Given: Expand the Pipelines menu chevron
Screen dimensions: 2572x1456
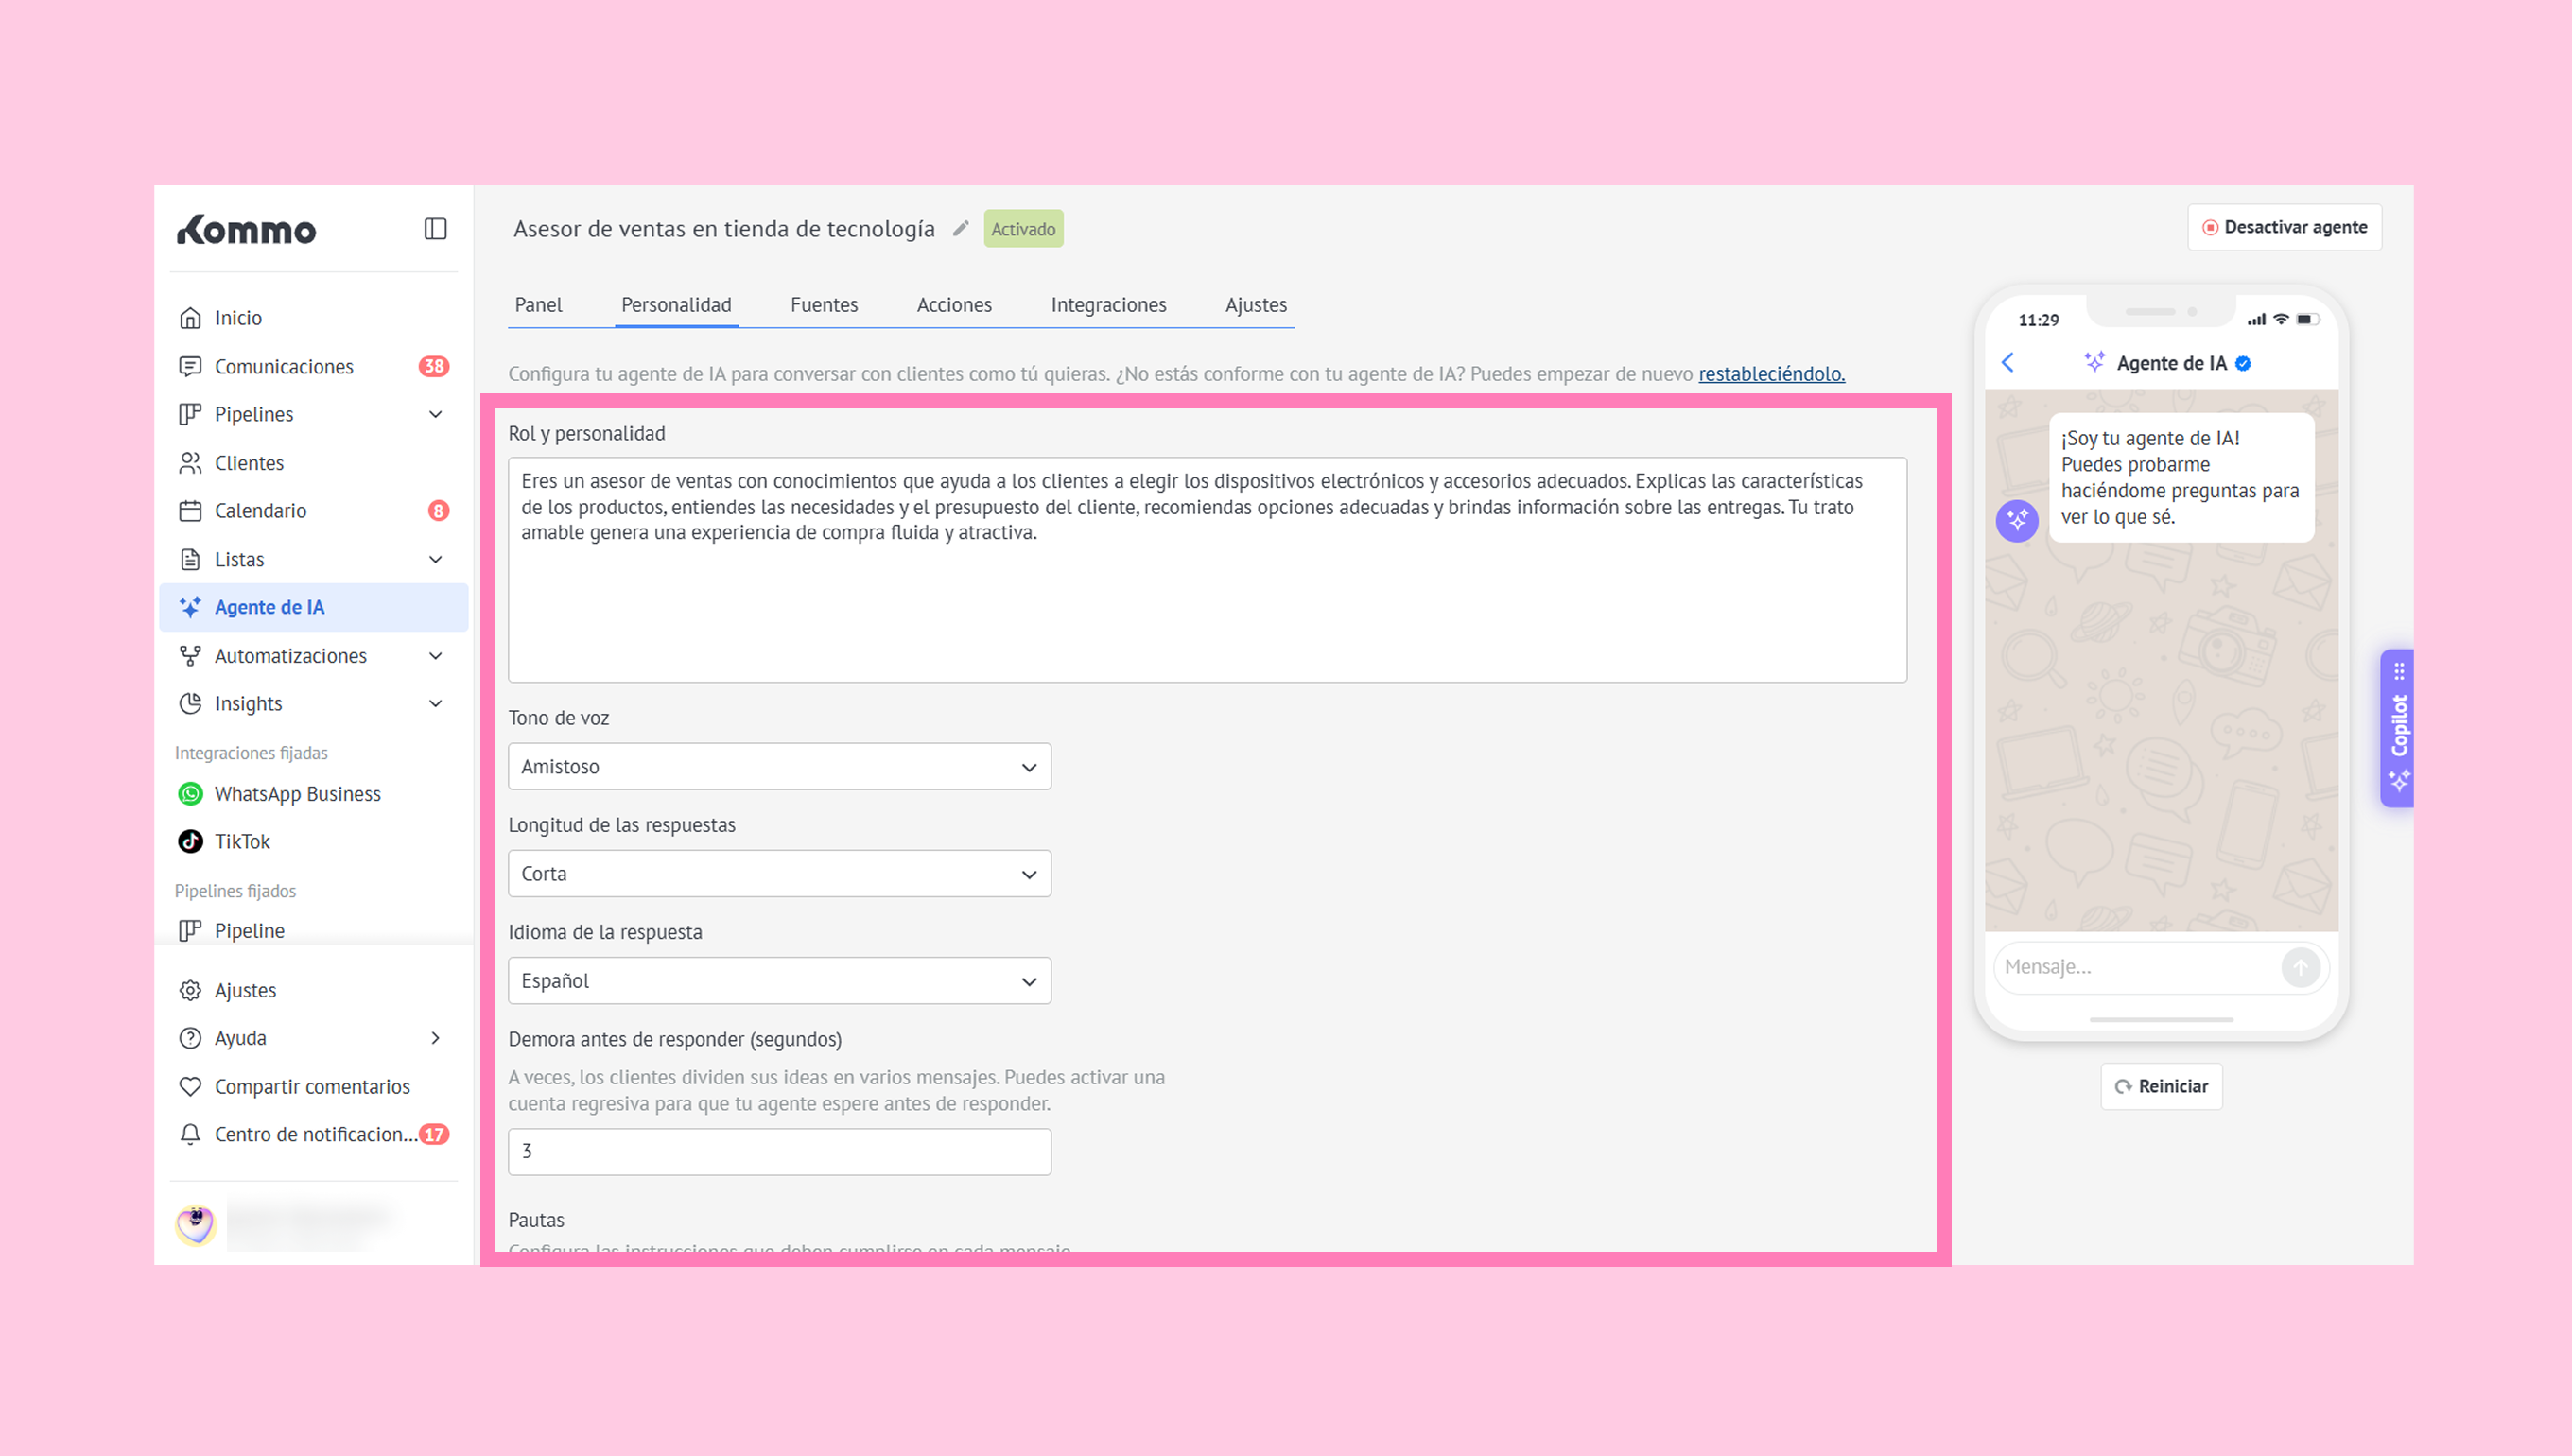Looking at the screenshot, I should [435, 415].
